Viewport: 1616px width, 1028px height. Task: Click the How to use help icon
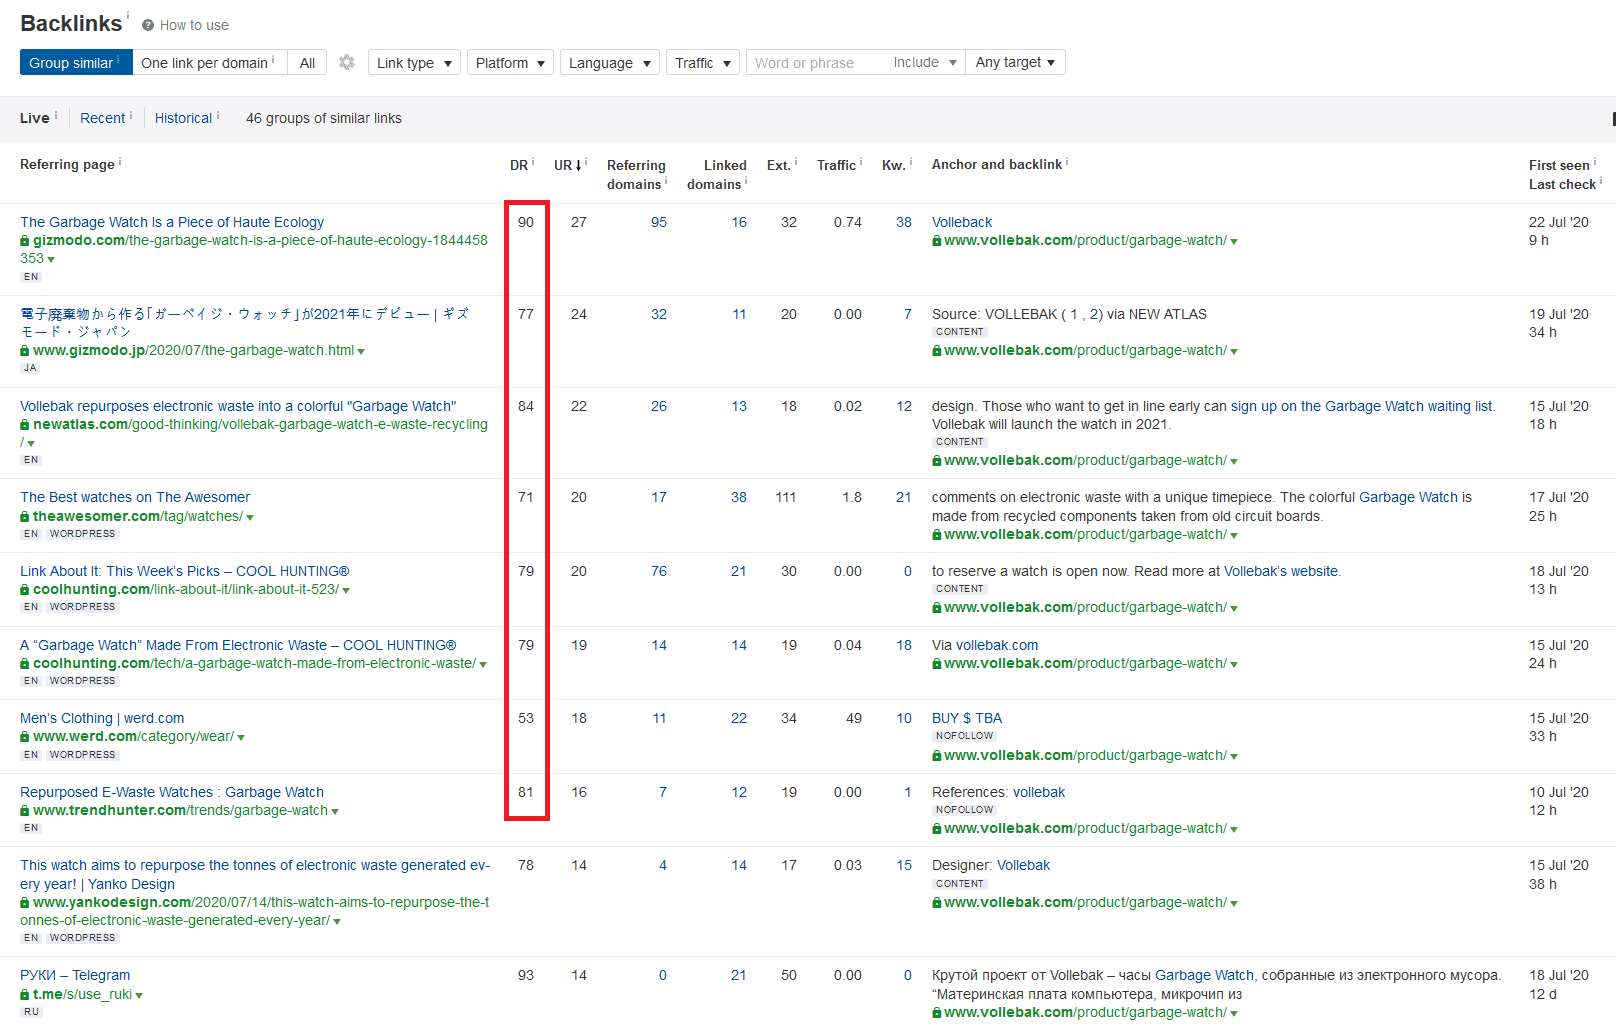[x=148, y=25]
